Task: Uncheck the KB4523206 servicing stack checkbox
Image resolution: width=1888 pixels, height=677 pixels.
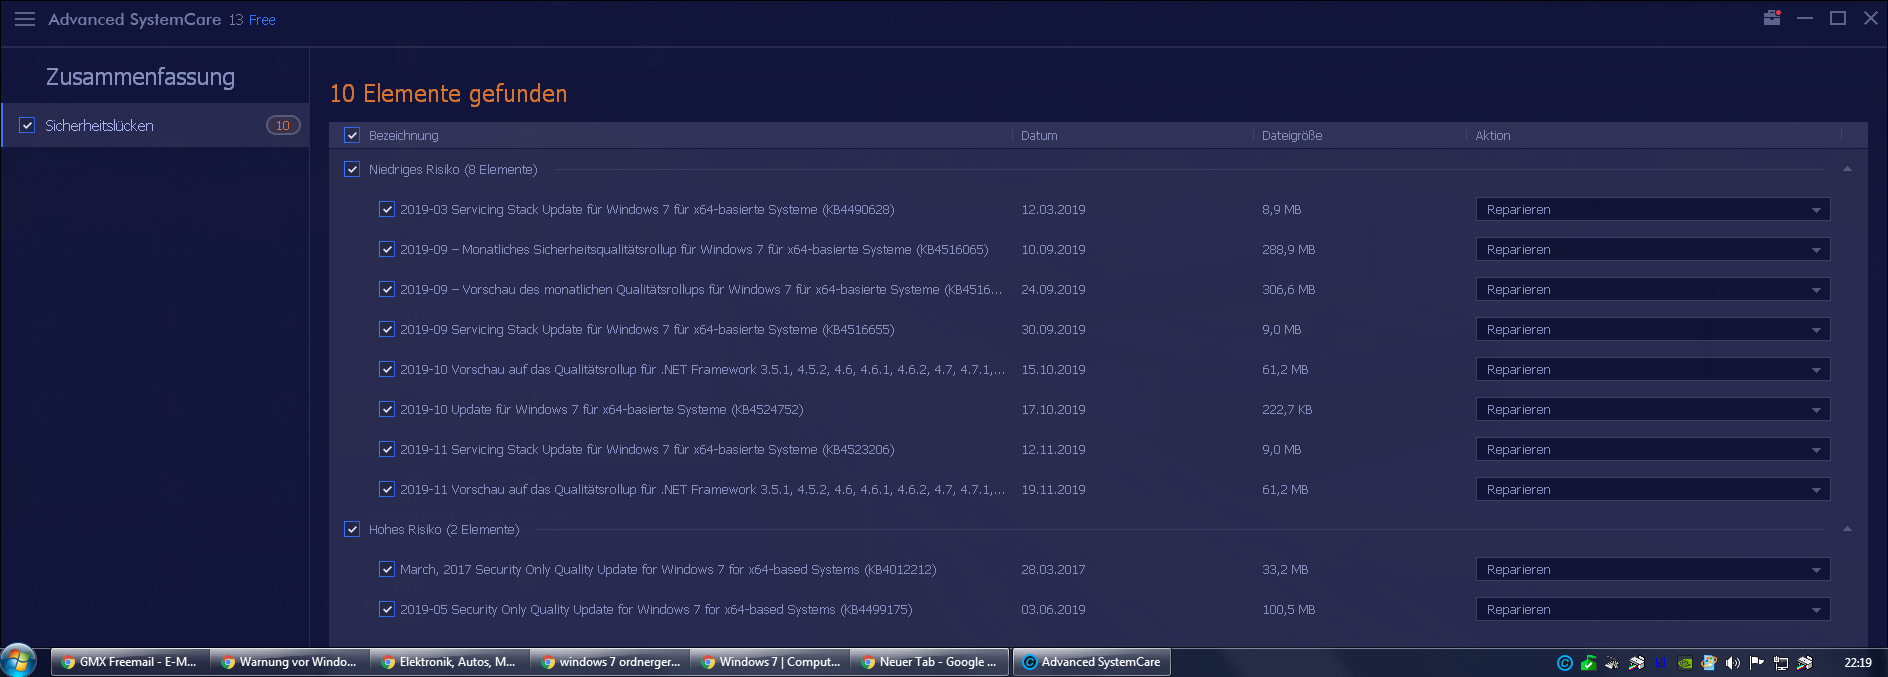Action: click(x=387, y=449)
